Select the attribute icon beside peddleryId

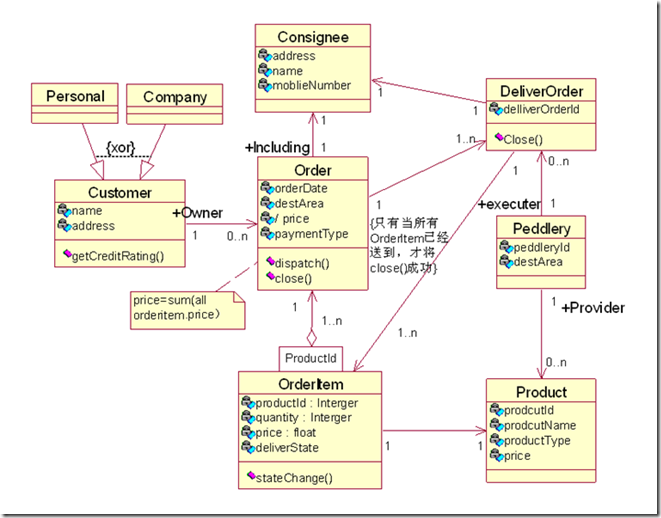506,246
